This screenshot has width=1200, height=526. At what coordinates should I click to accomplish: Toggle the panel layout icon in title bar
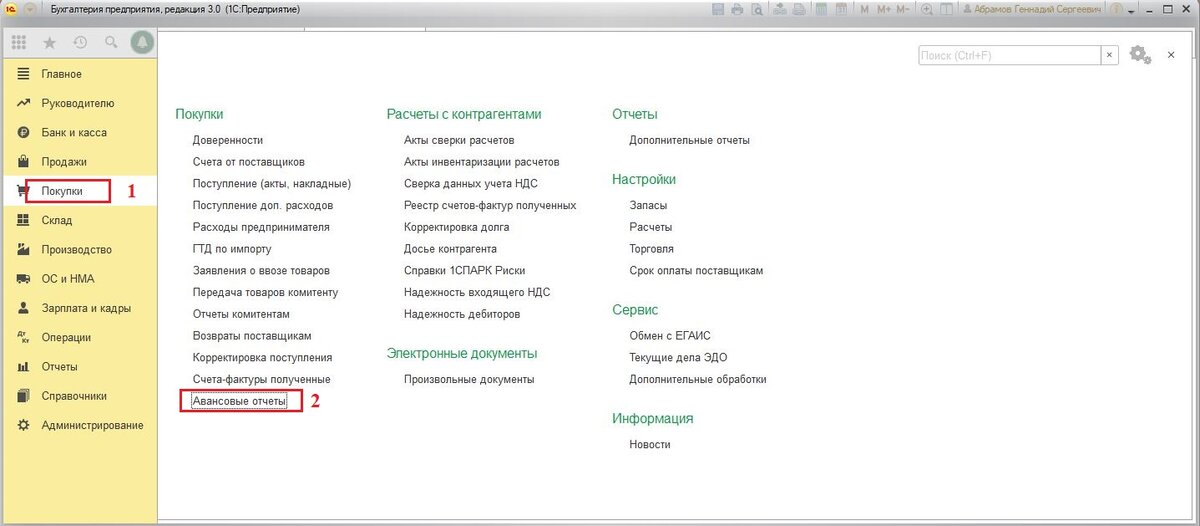click(x=946, y=9)
